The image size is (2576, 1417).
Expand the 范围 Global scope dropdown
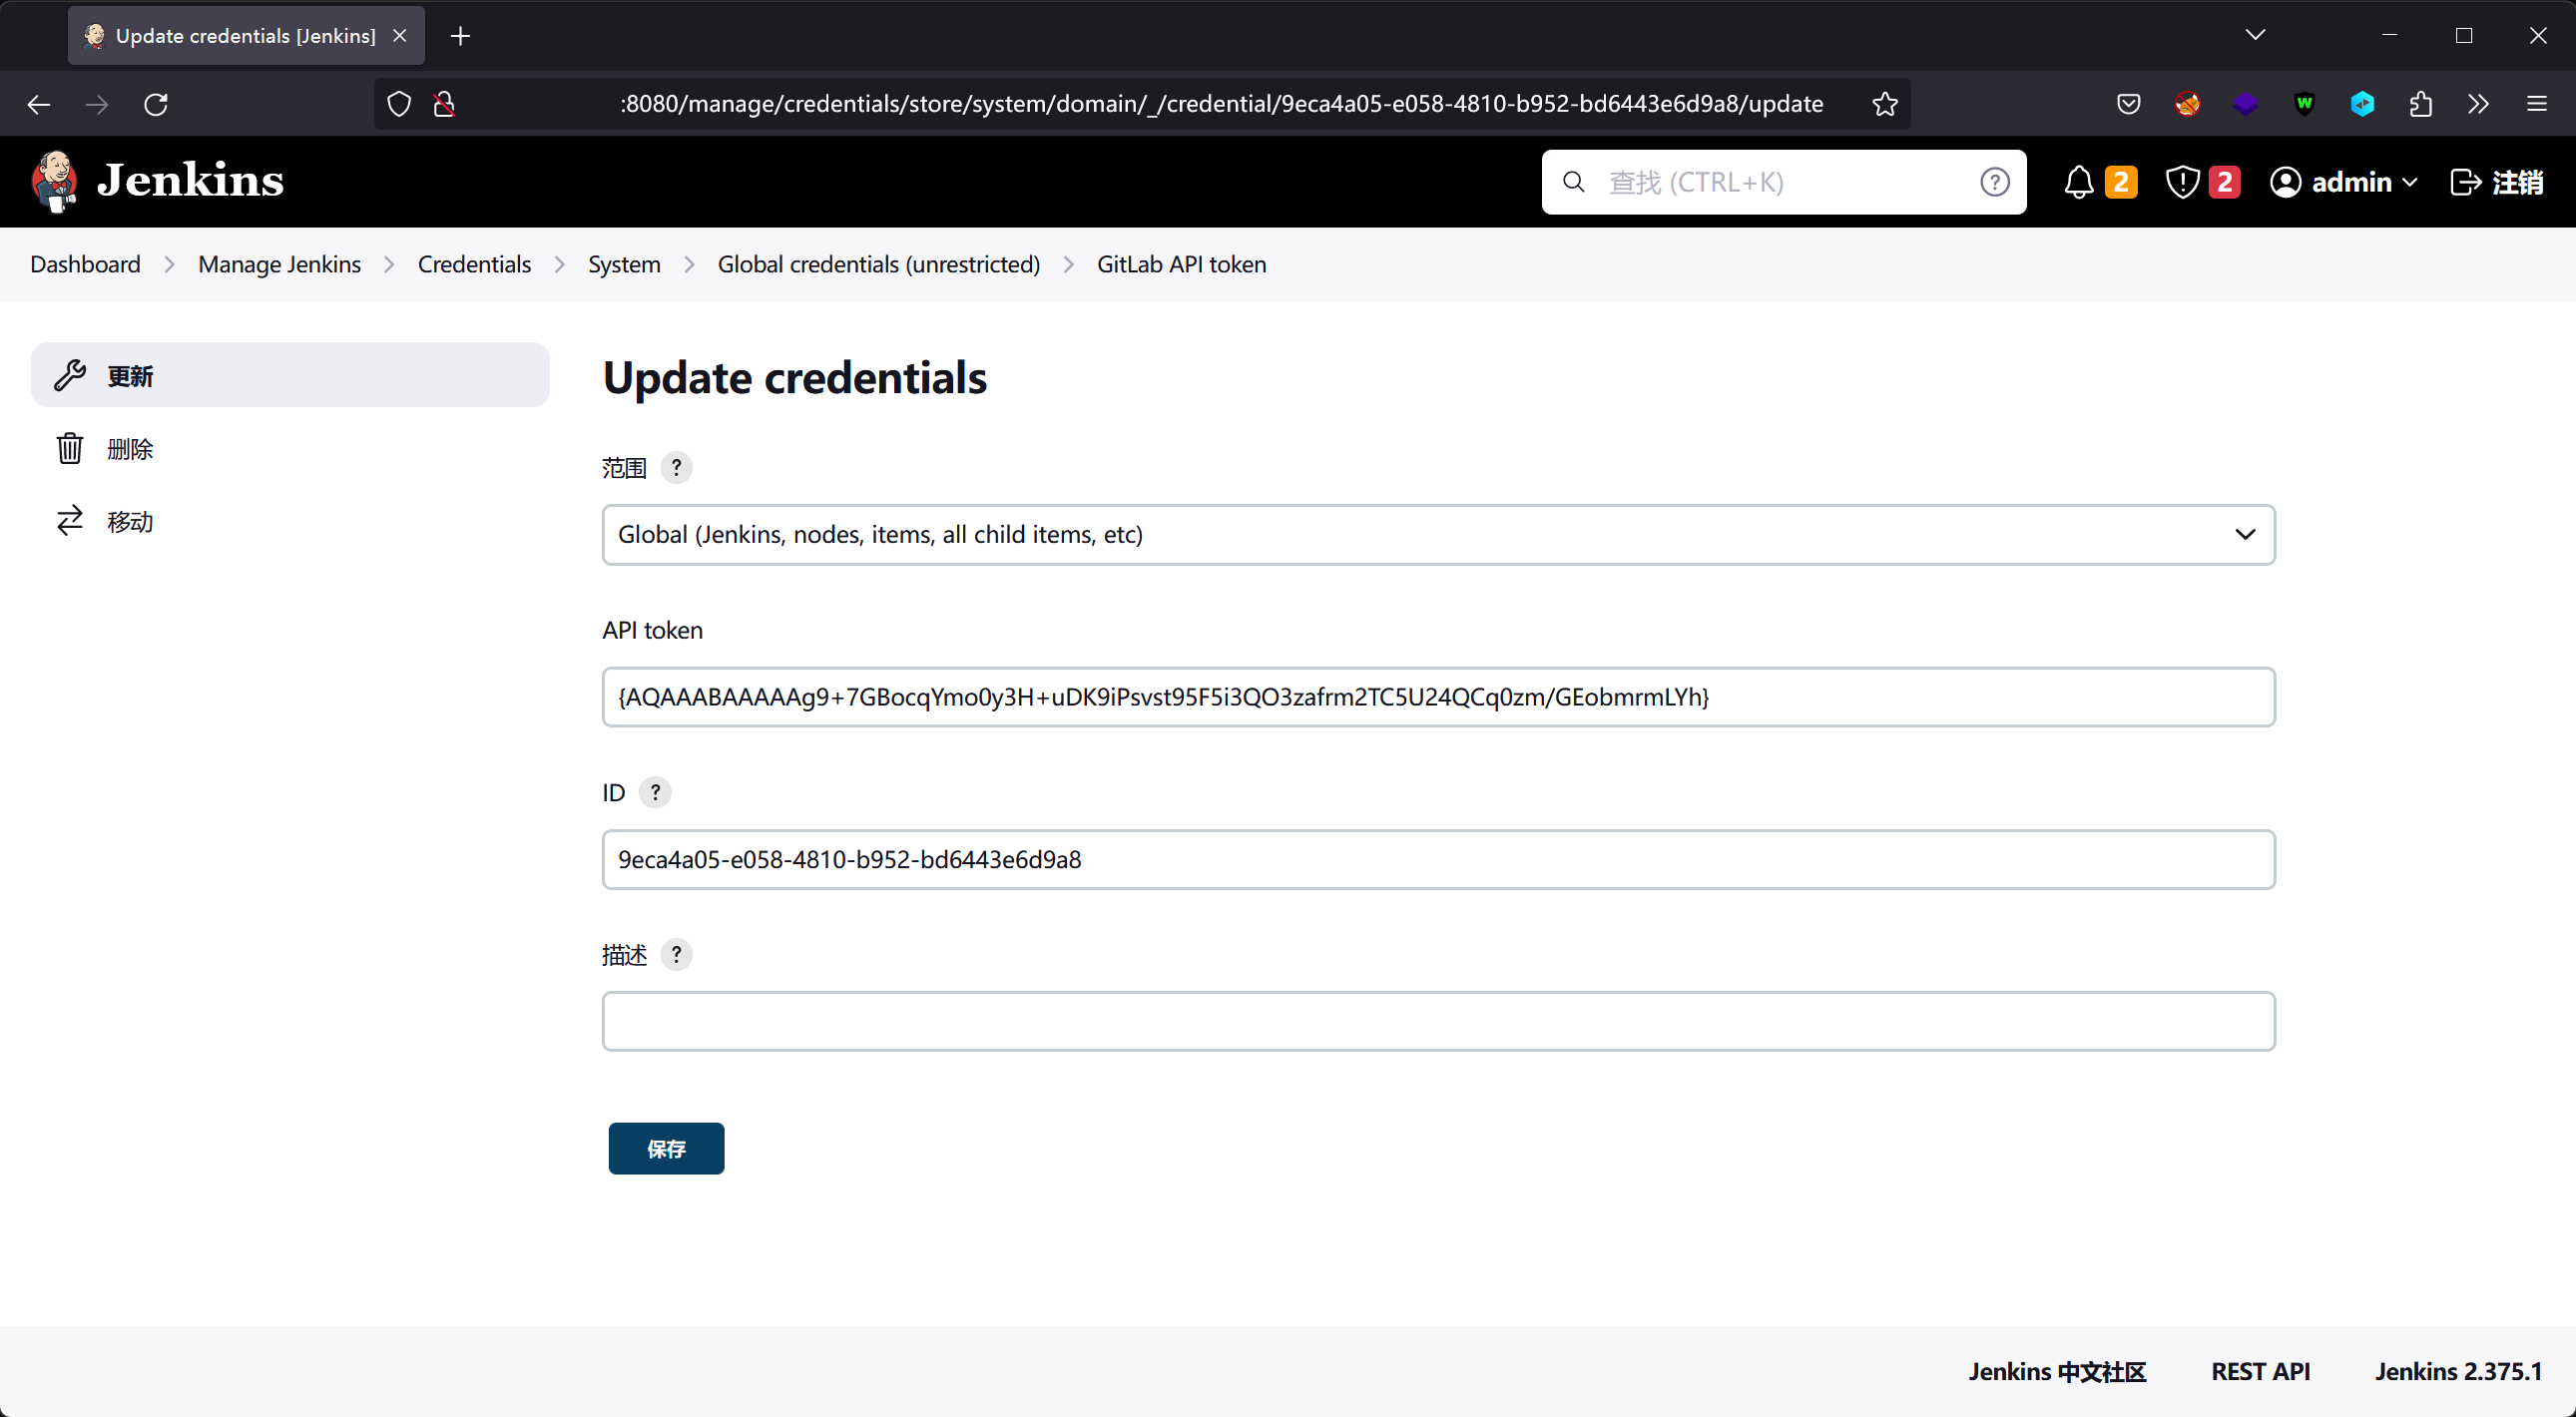click(1438, 534)
